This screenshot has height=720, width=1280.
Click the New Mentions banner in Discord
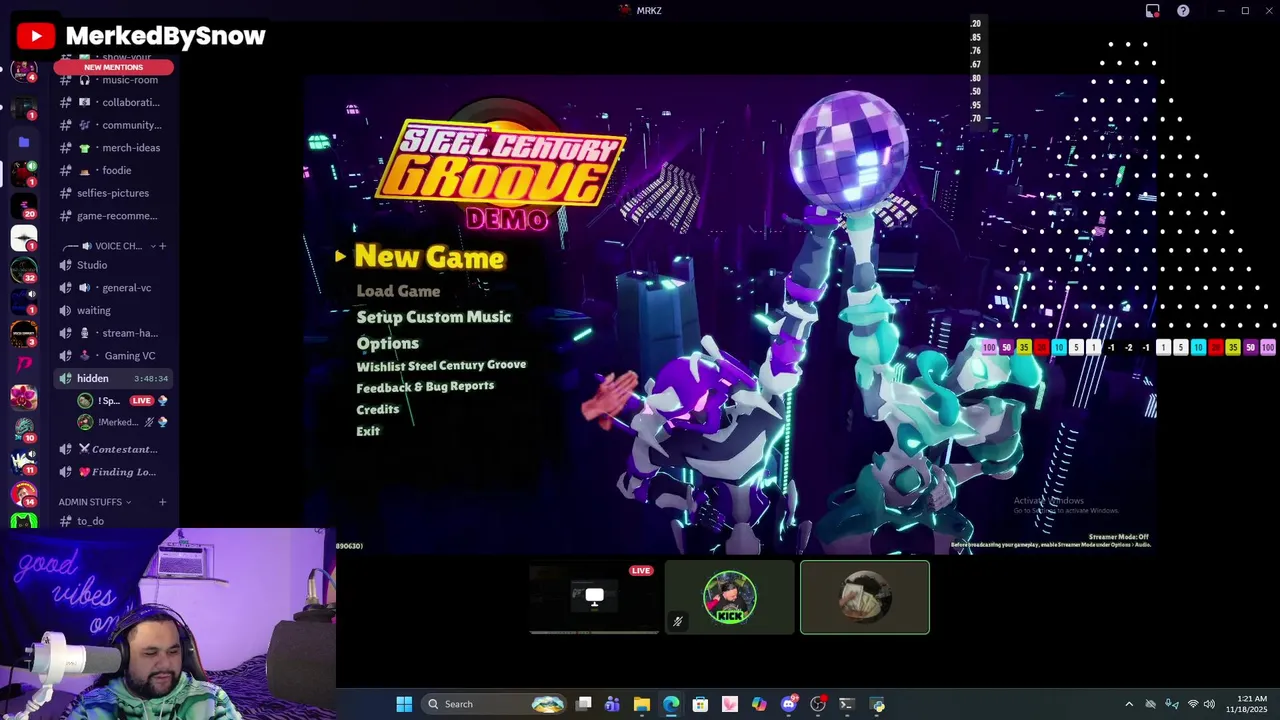[x=114, y=67]
